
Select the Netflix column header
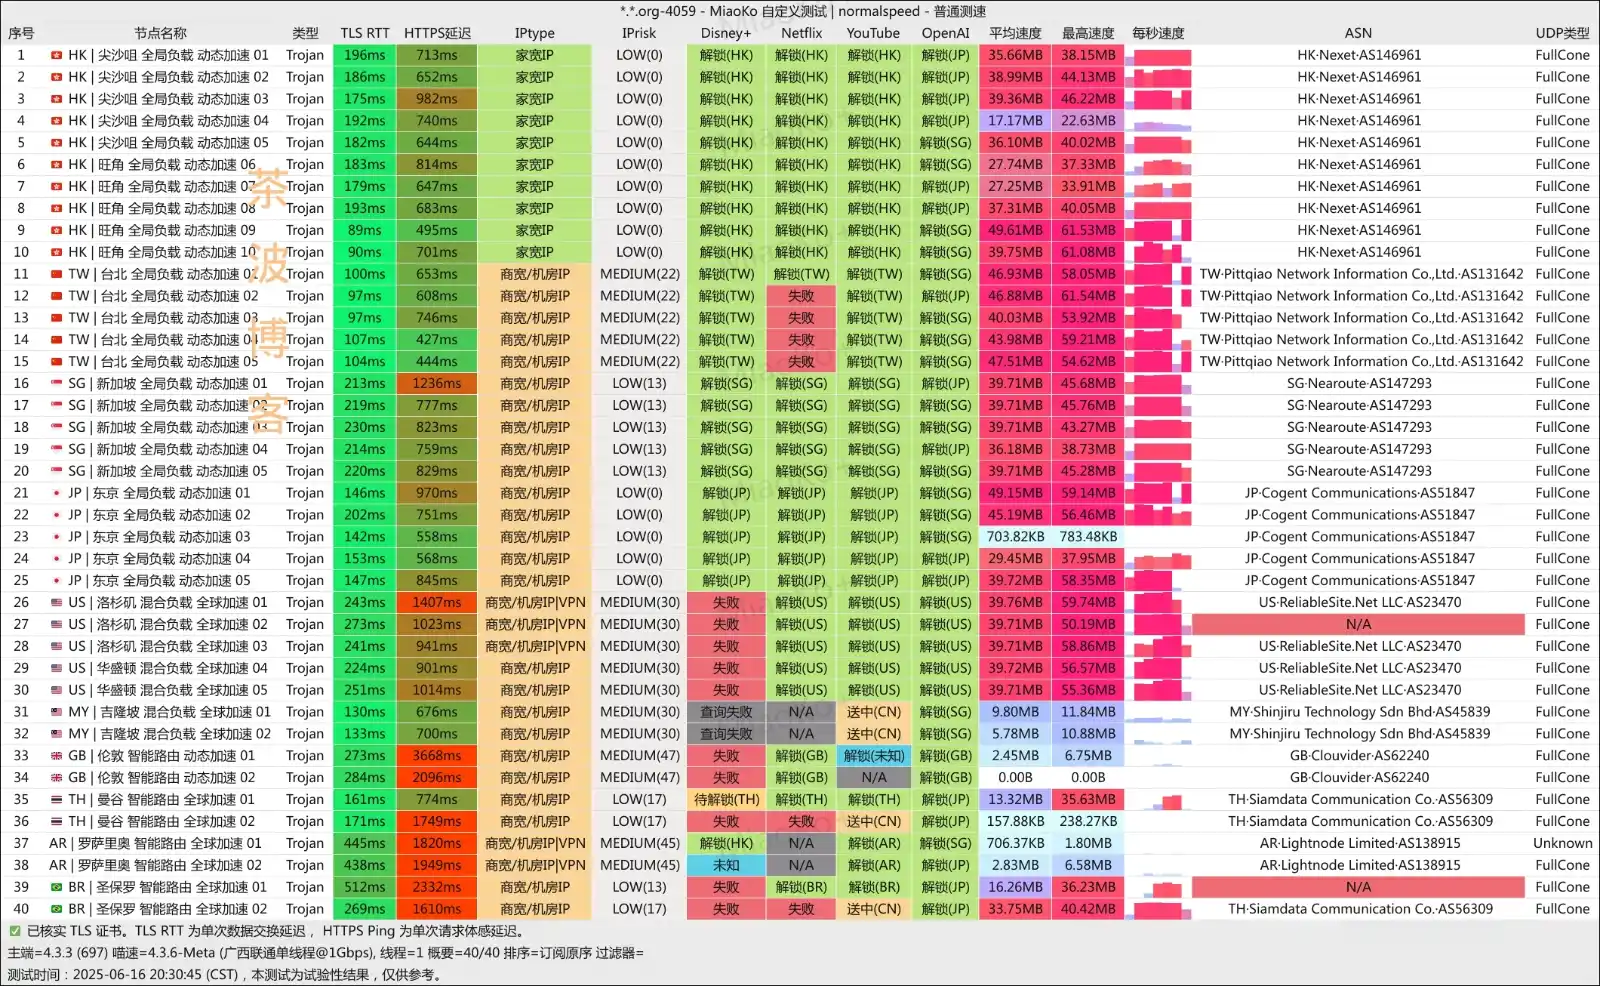[x=801, y=33]
